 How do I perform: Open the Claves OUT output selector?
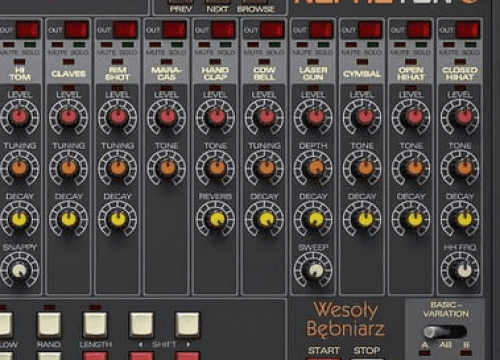click(x=77, y=30)
